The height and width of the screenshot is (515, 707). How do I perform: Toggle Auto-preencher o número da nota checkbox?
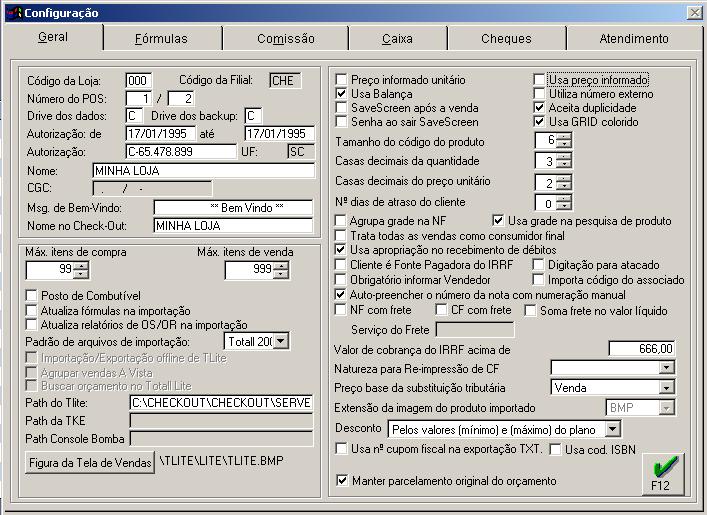click(x=340, y=295)
